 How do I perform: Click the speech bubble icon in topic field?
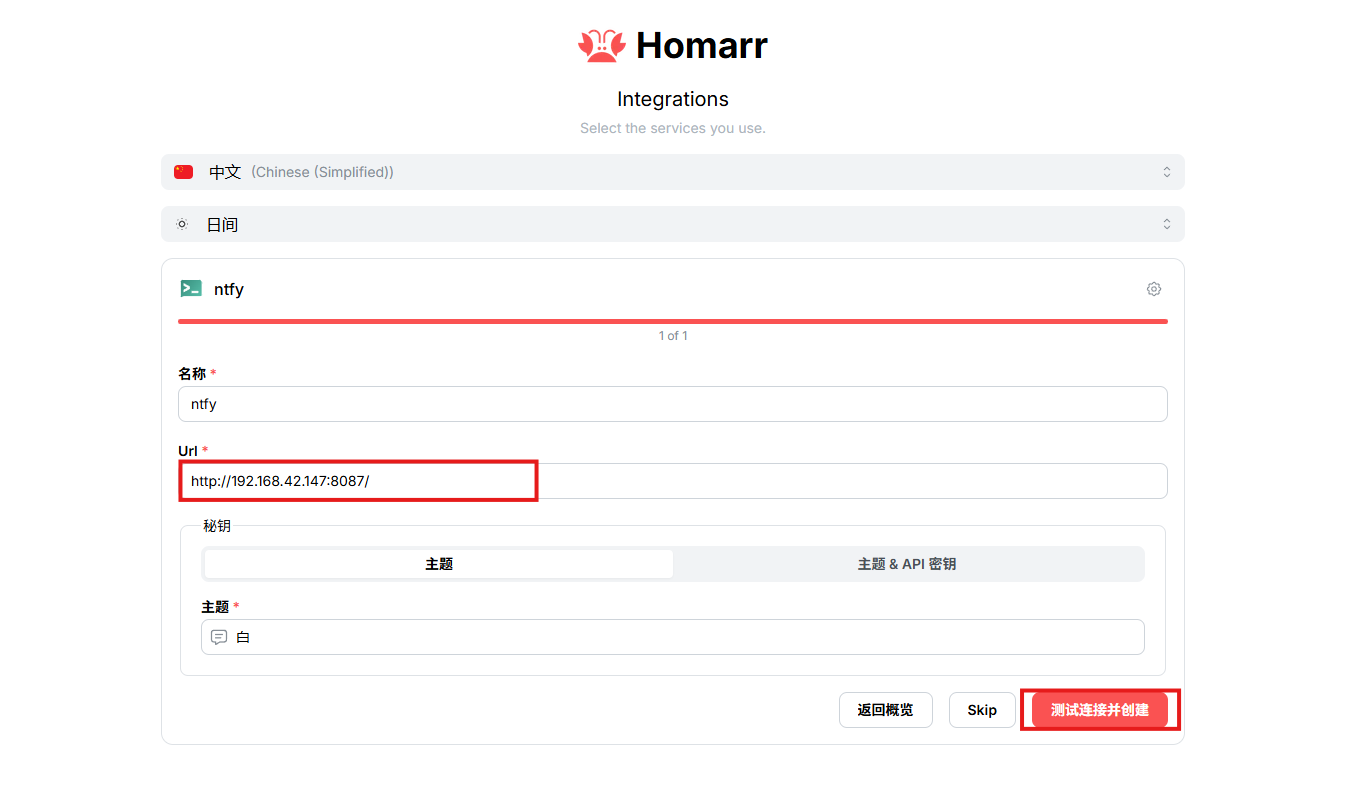[219, 637]
